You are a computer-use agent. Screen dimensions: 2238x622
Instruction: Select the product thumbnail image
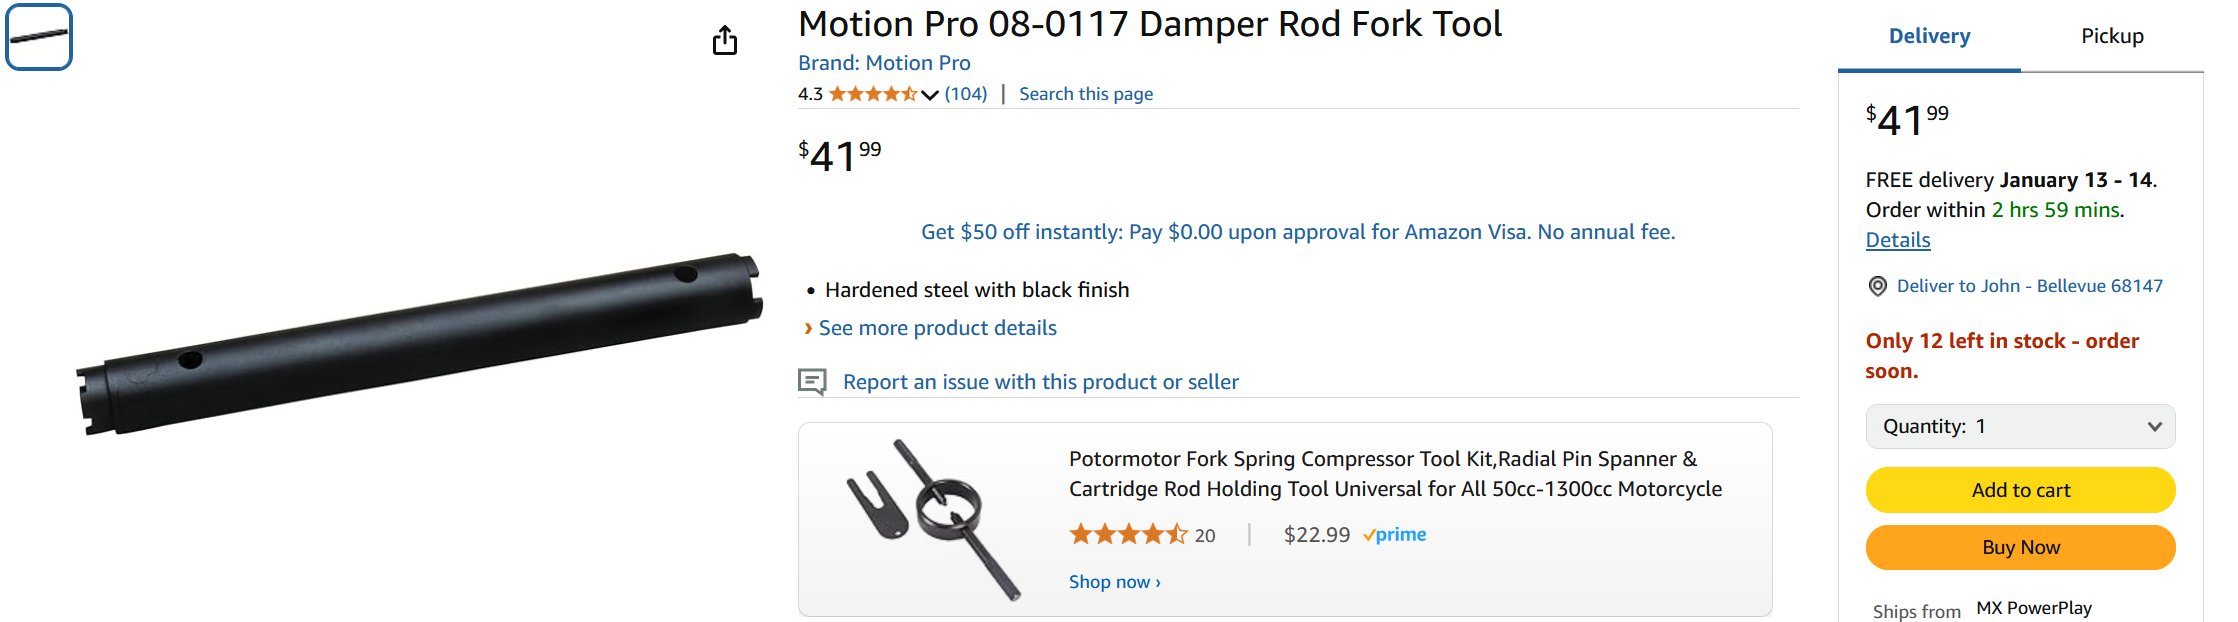click(39, 37)
